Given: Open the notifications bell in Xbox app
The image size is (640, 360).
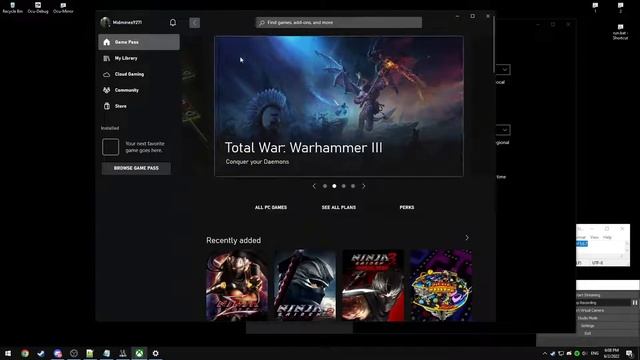Looking at the screenshot, I should coord(173,22).
